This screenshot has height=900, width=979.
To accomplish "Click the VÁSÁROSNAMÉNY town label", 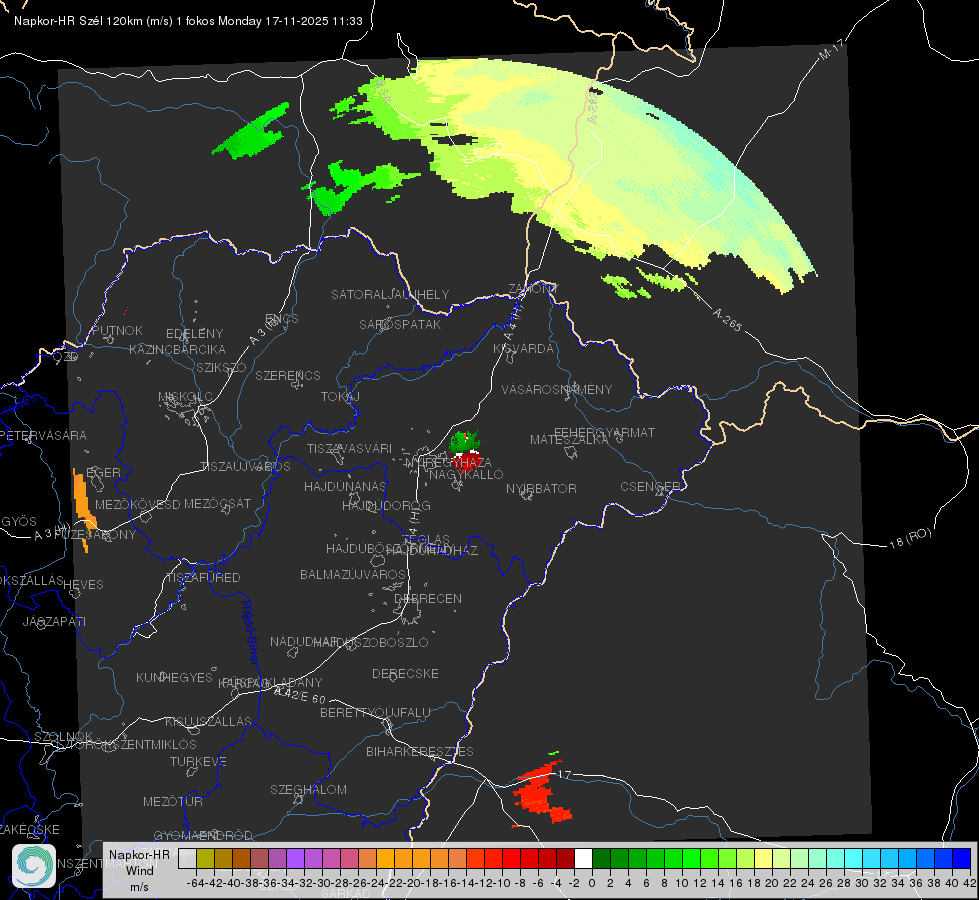I will [557, 389].
